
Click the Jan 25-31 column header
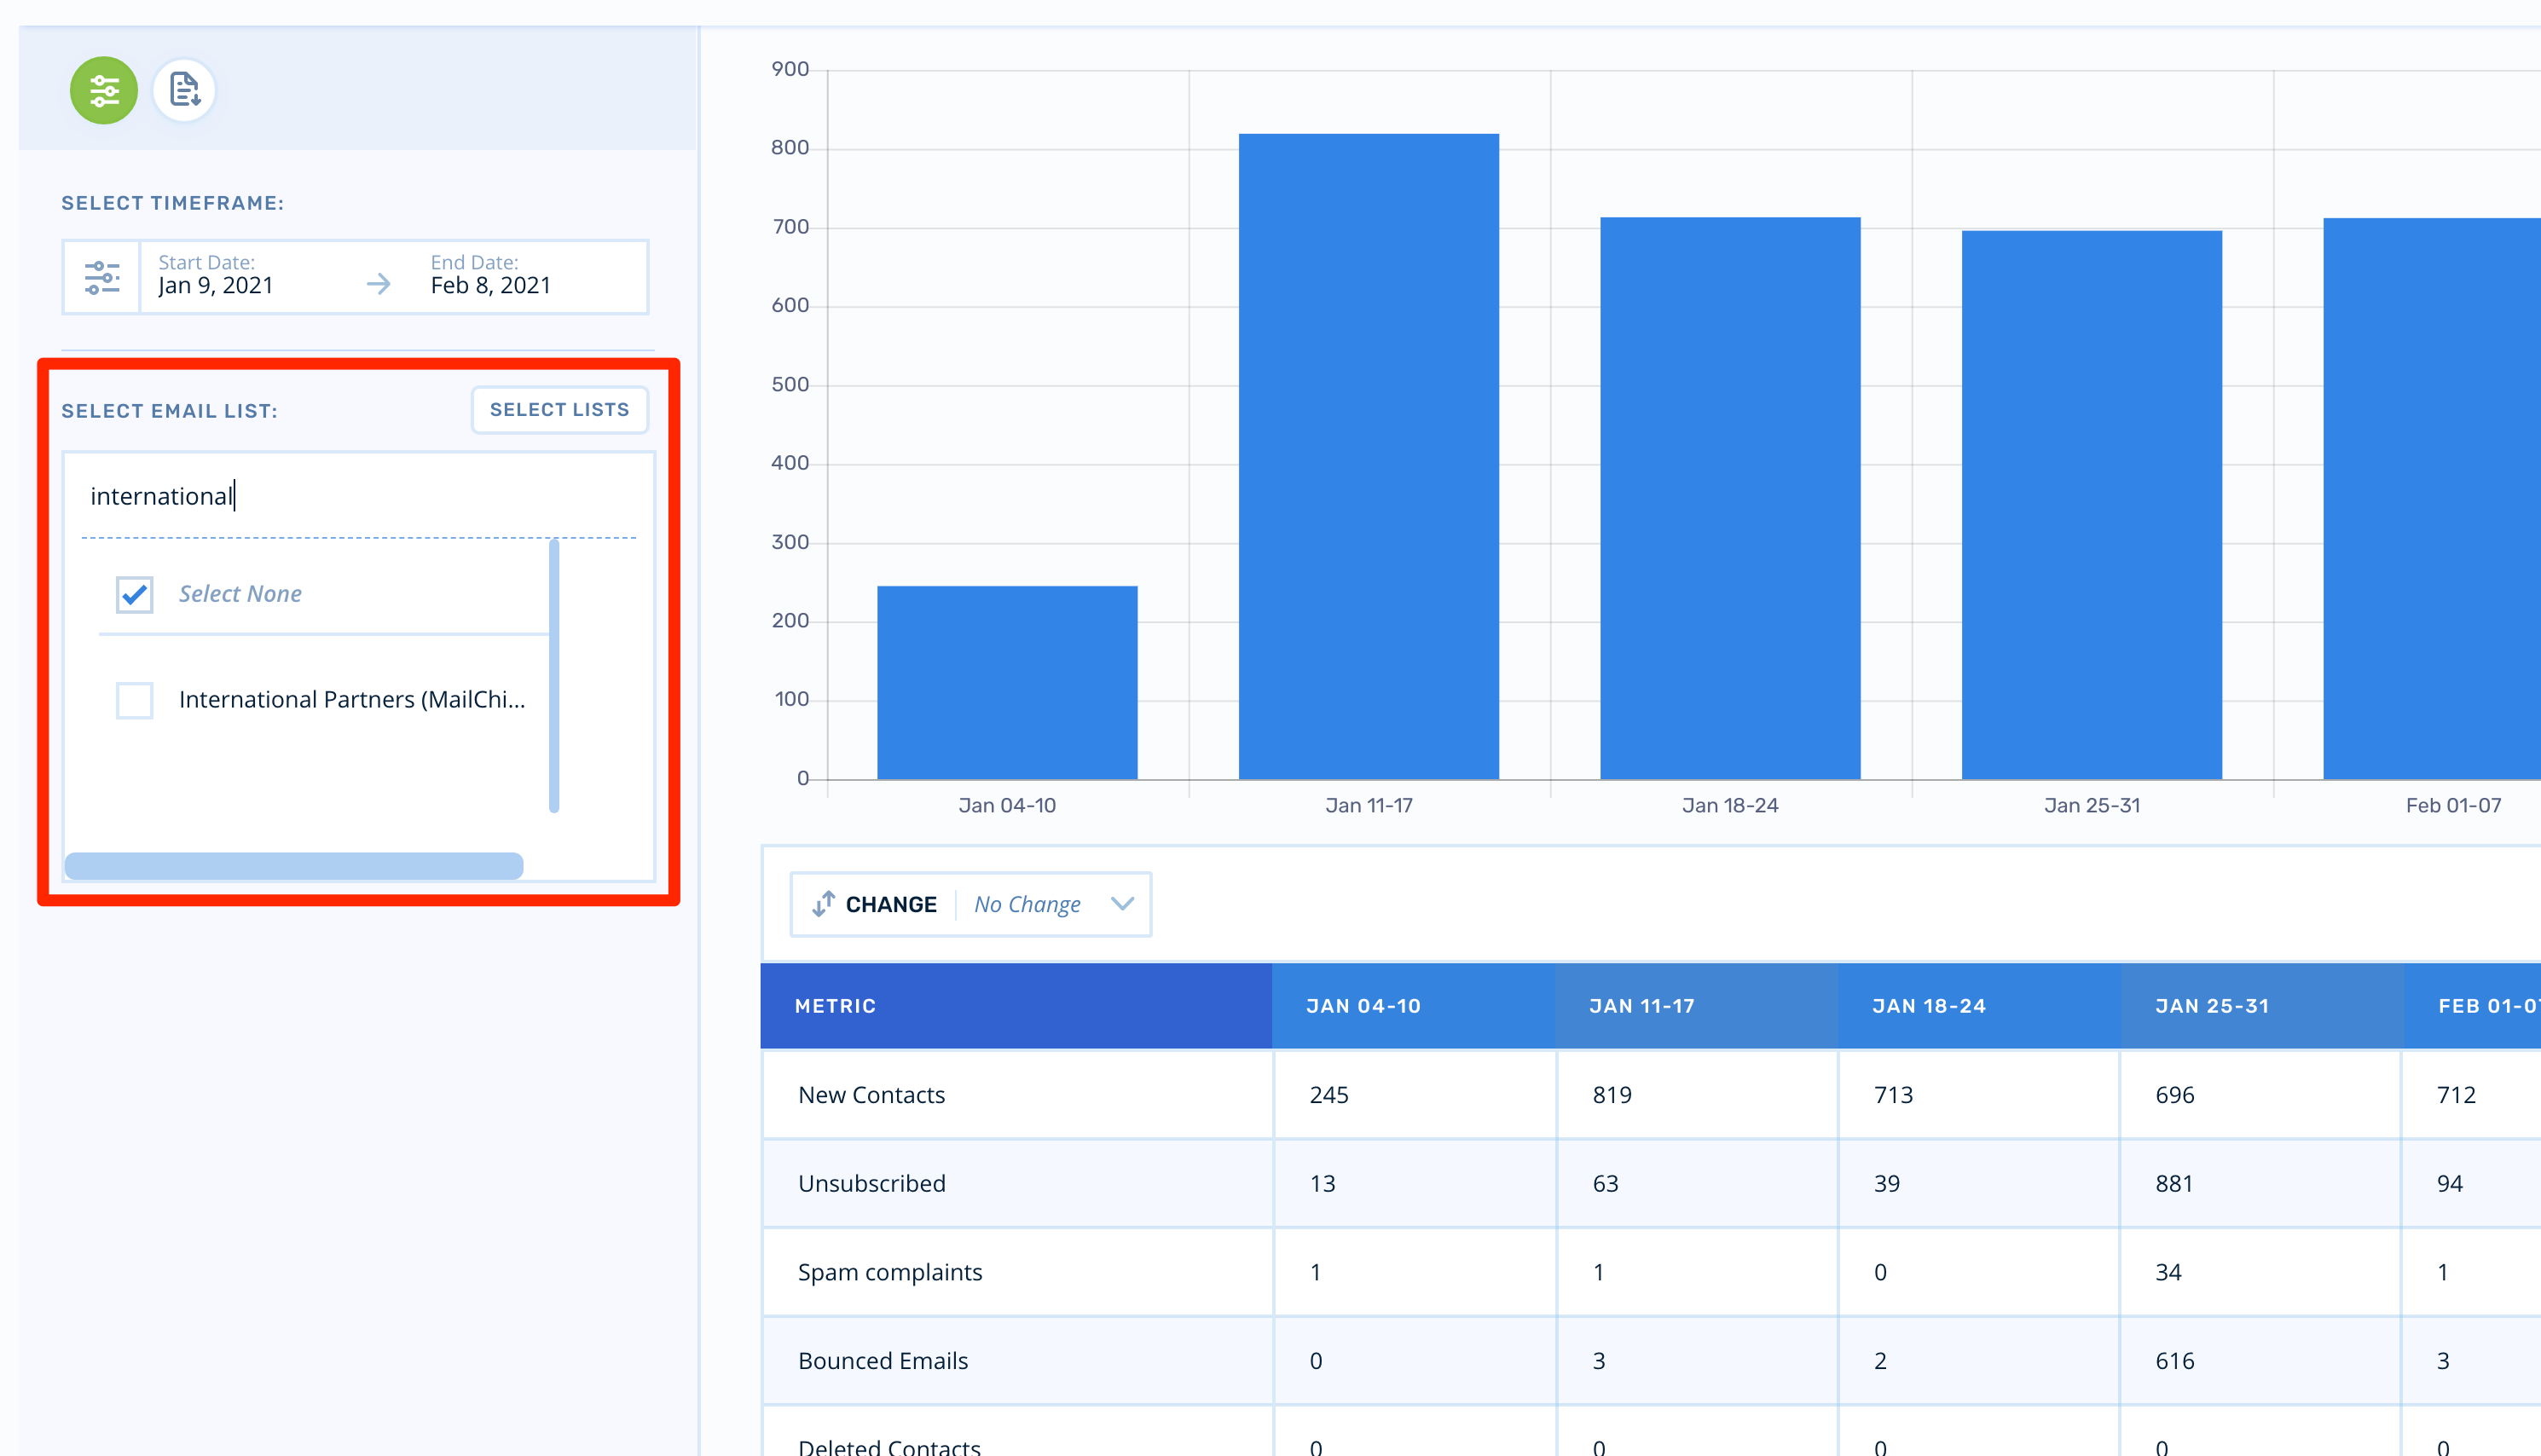2211,1006
